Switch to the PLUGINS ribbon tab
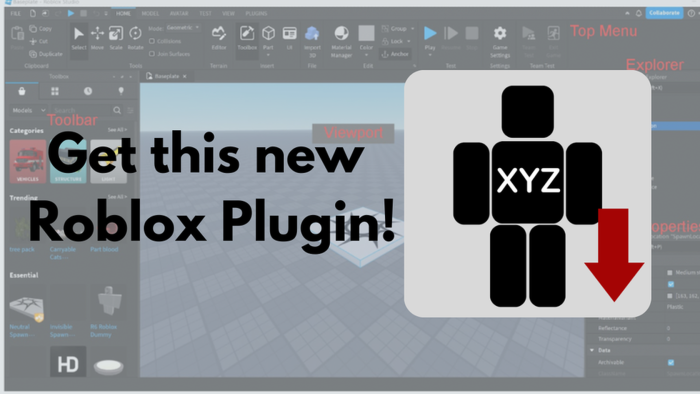This screenshot has width=700, height=394. pyautogui.click(x=256, y=13)
